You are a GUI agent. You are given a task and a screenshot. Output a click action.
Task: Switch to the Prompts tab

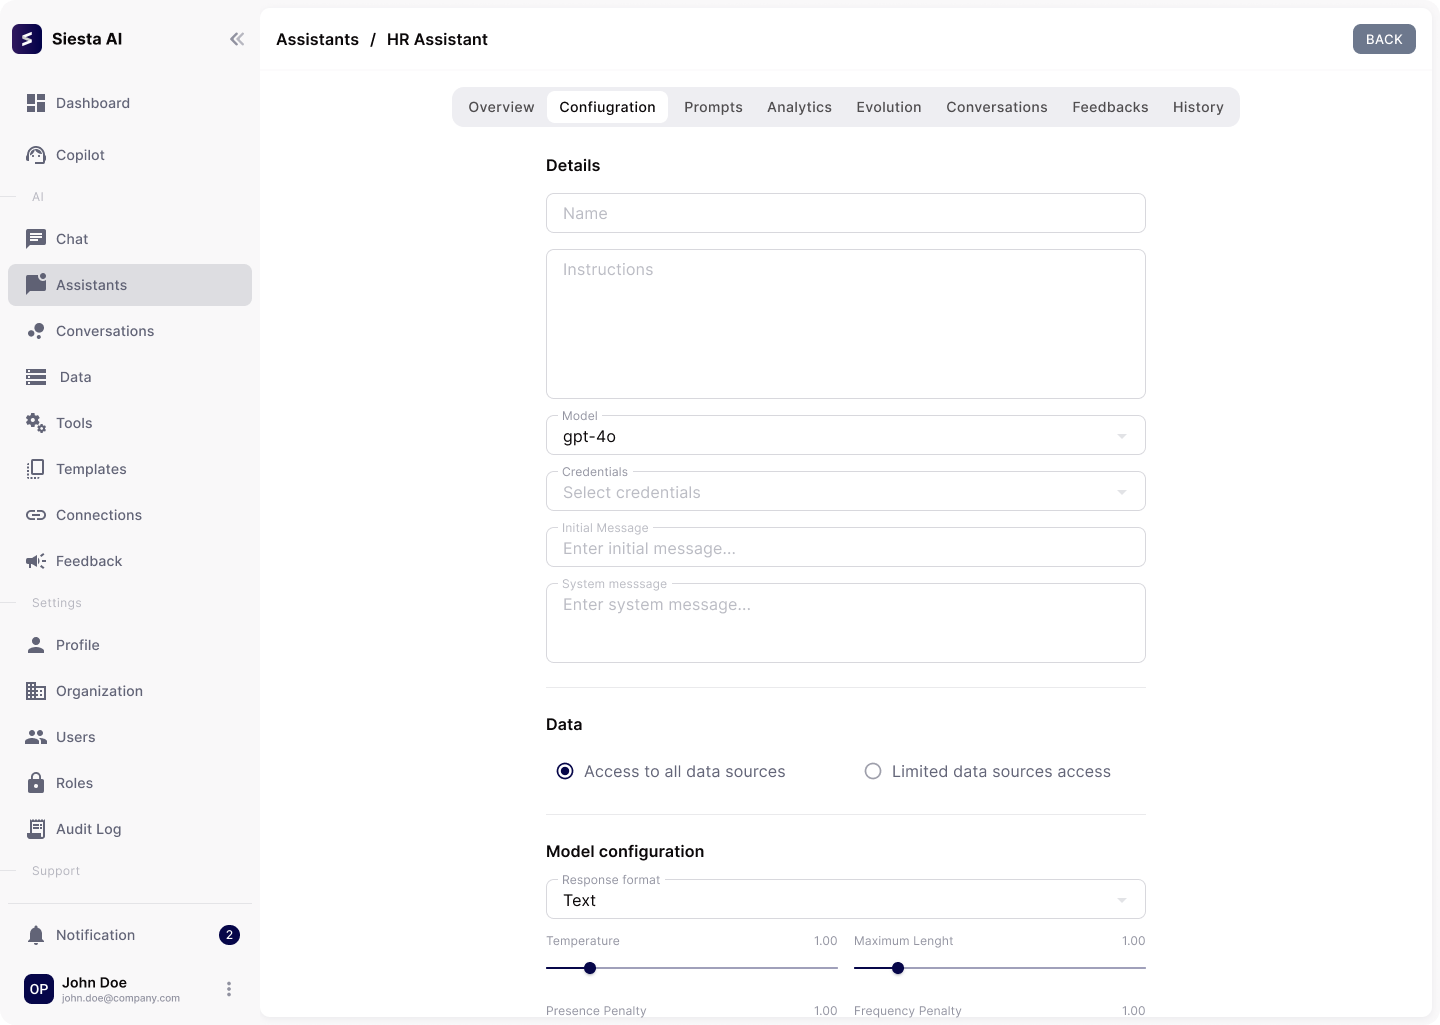(713, 107)
